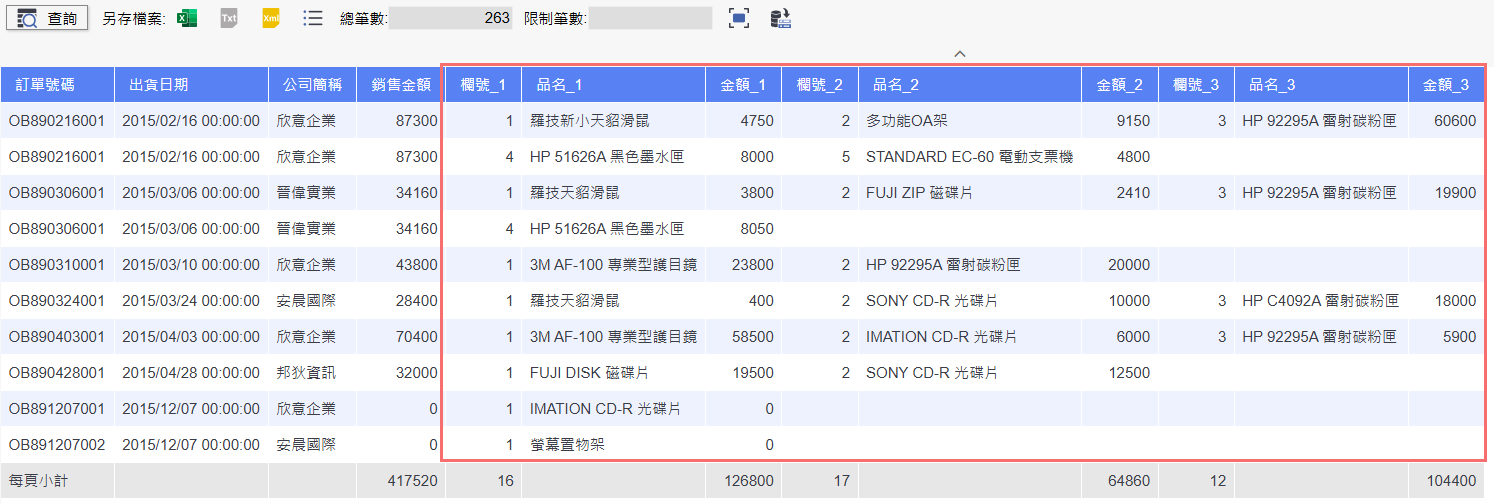Save results as Txt file
Viewport: 1494px width, 504px height.
tap(229, 18)
